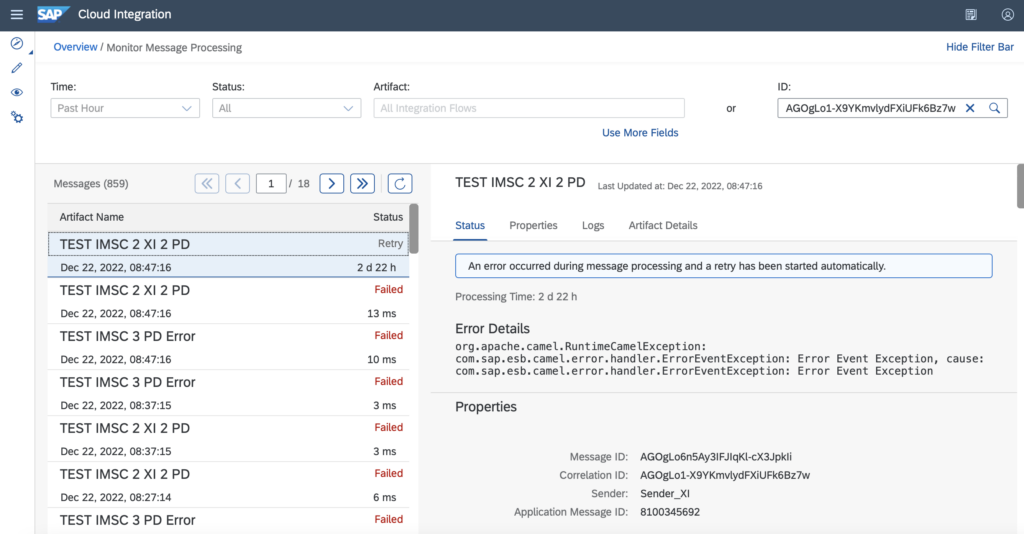Click Hide Filter Bar link

[x=979, y=47]
